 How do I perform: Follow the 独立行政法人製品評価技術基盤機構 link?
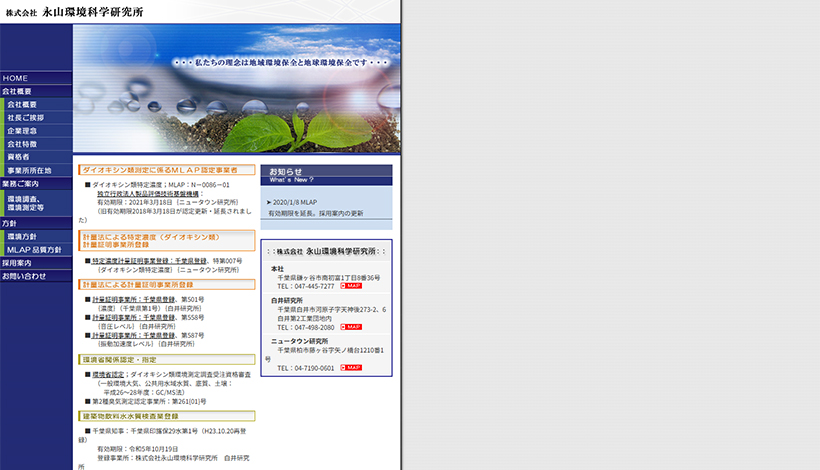tap(148, 193)
